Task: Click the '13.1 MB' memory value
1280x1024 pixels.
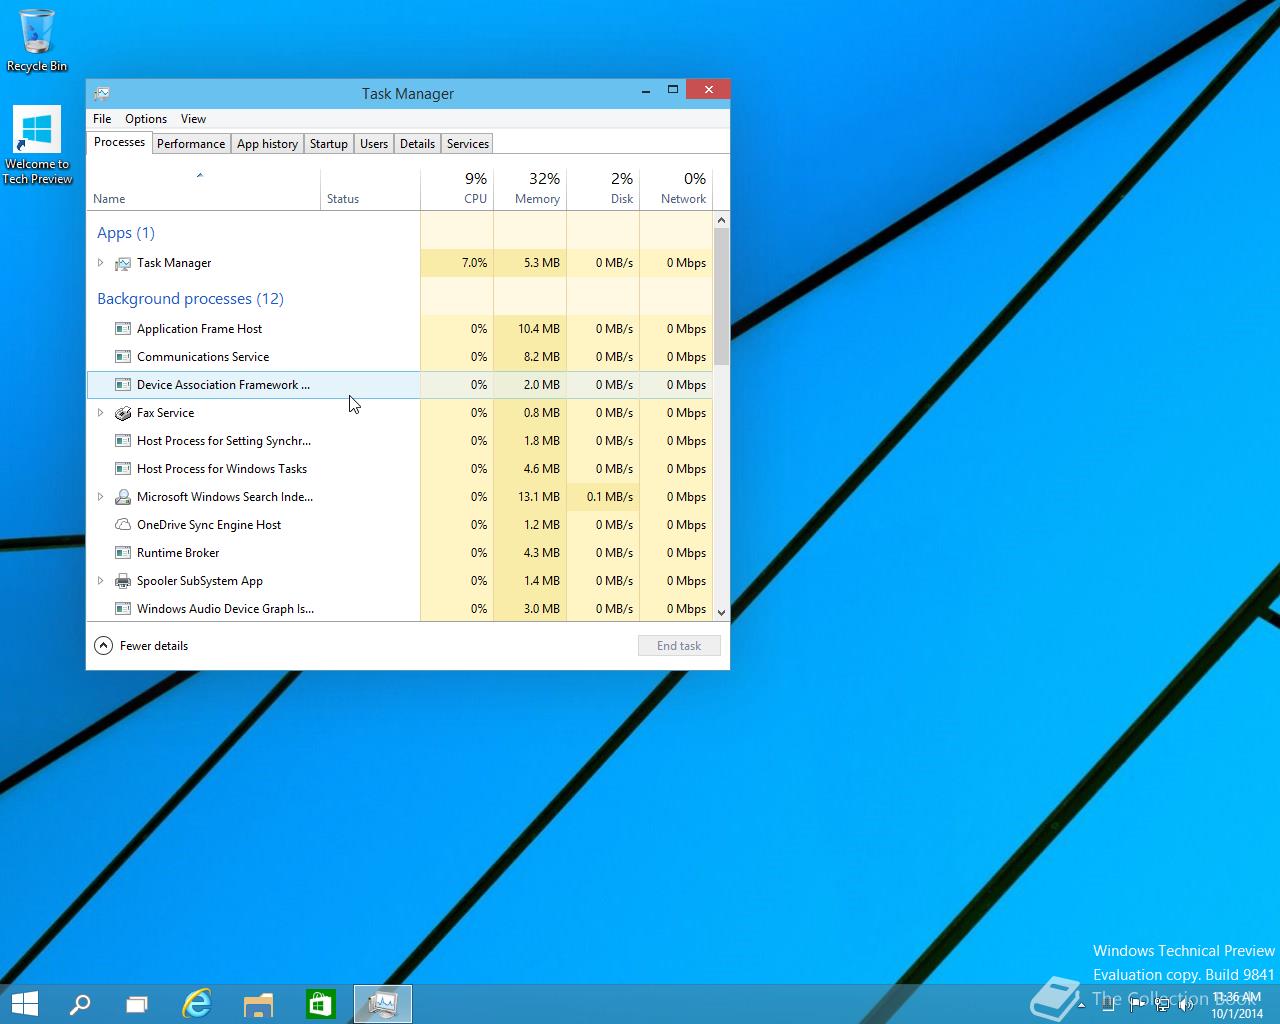Action: [539, 497]
